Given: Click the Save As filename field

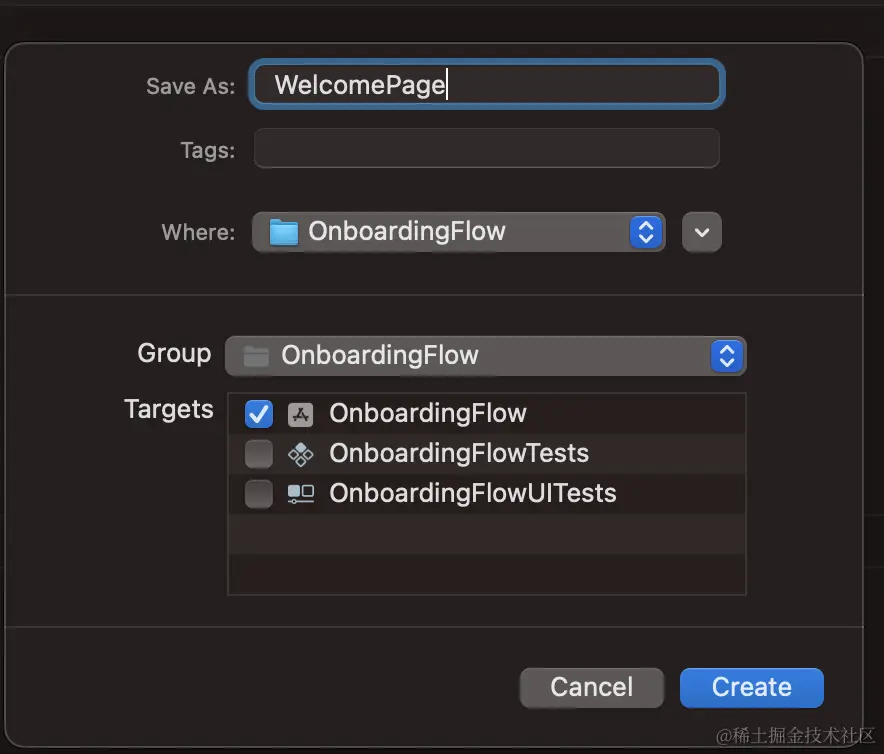Looking at the screenshot, I should tap(486, 85).
